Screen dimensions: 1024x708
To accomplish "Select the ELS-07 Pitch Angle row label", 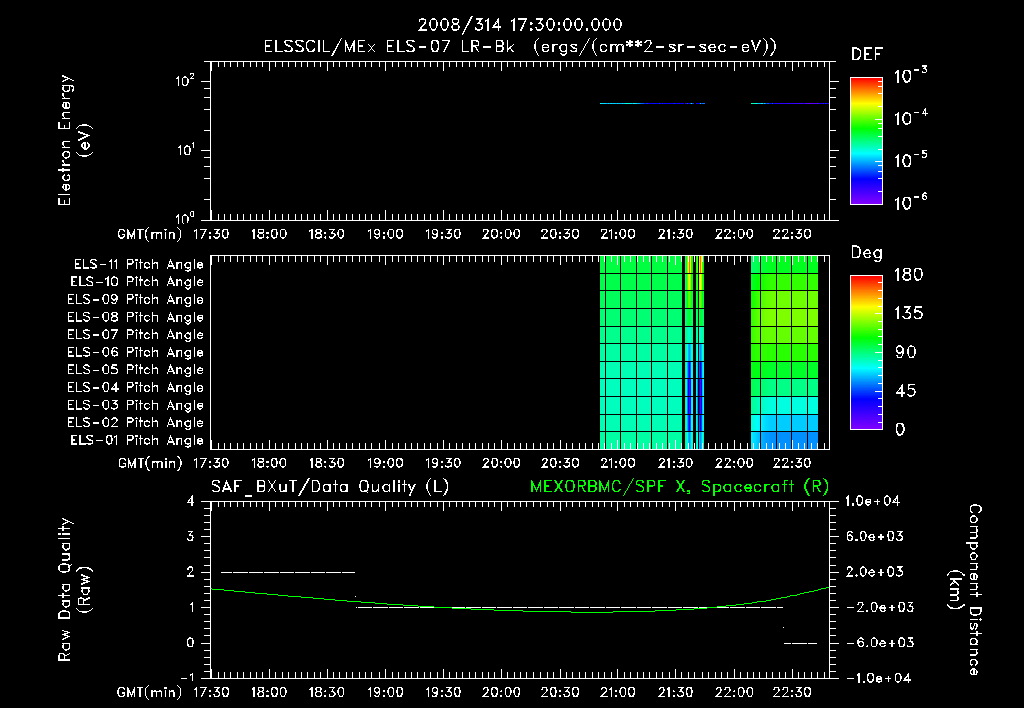I will coord(135,335).
